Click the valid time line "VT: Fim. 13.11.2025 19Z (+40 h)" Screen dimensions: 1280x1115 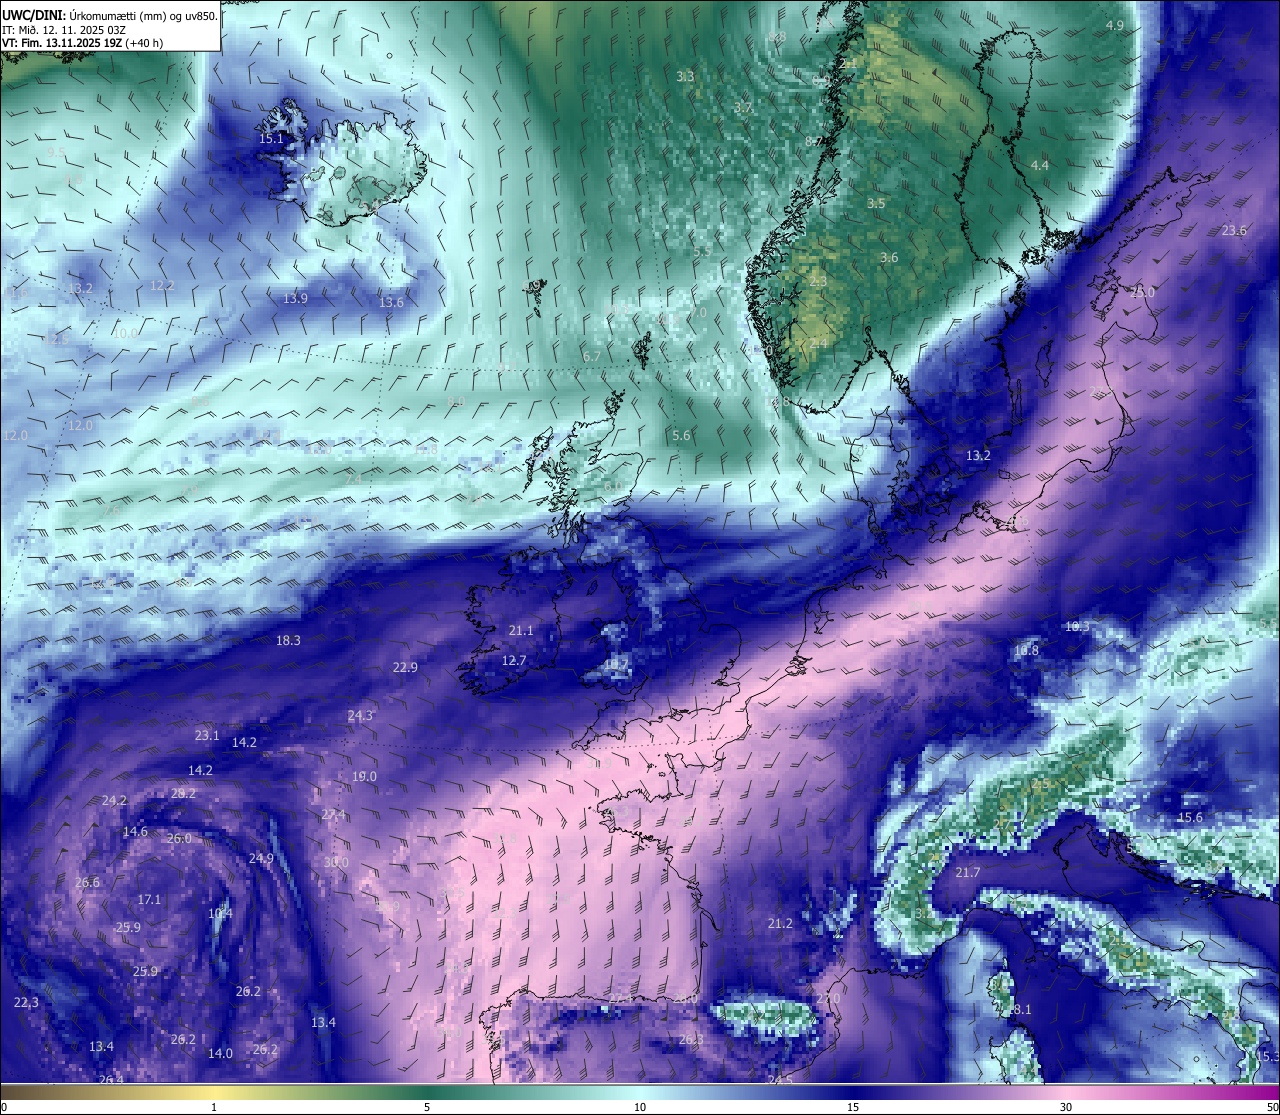[83, 43]
